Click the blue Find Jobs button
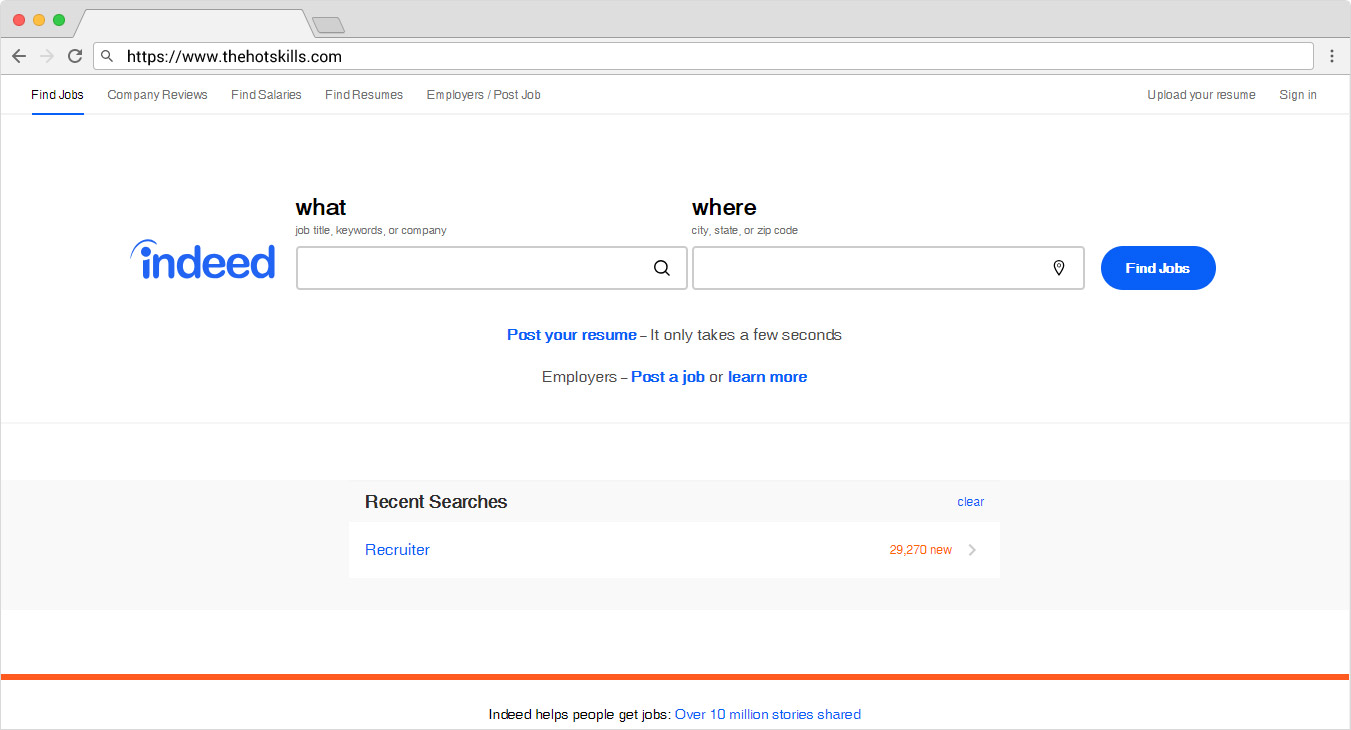This screenshot has height=730, width=1351. tap(1158, 268)
